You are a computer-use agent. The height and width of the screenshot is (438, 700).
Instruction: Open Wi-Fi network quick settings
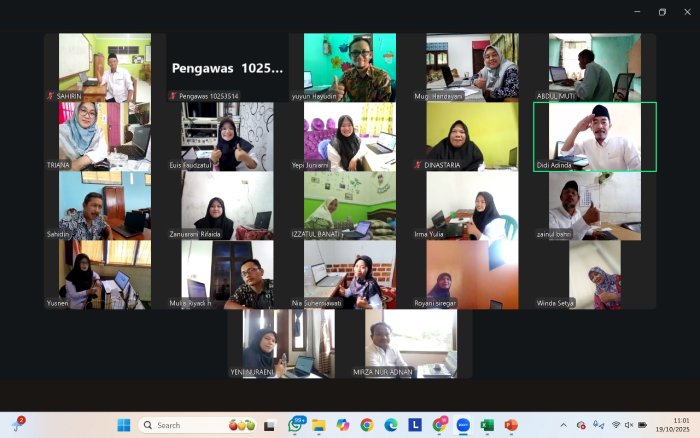(x=616, y=425)
